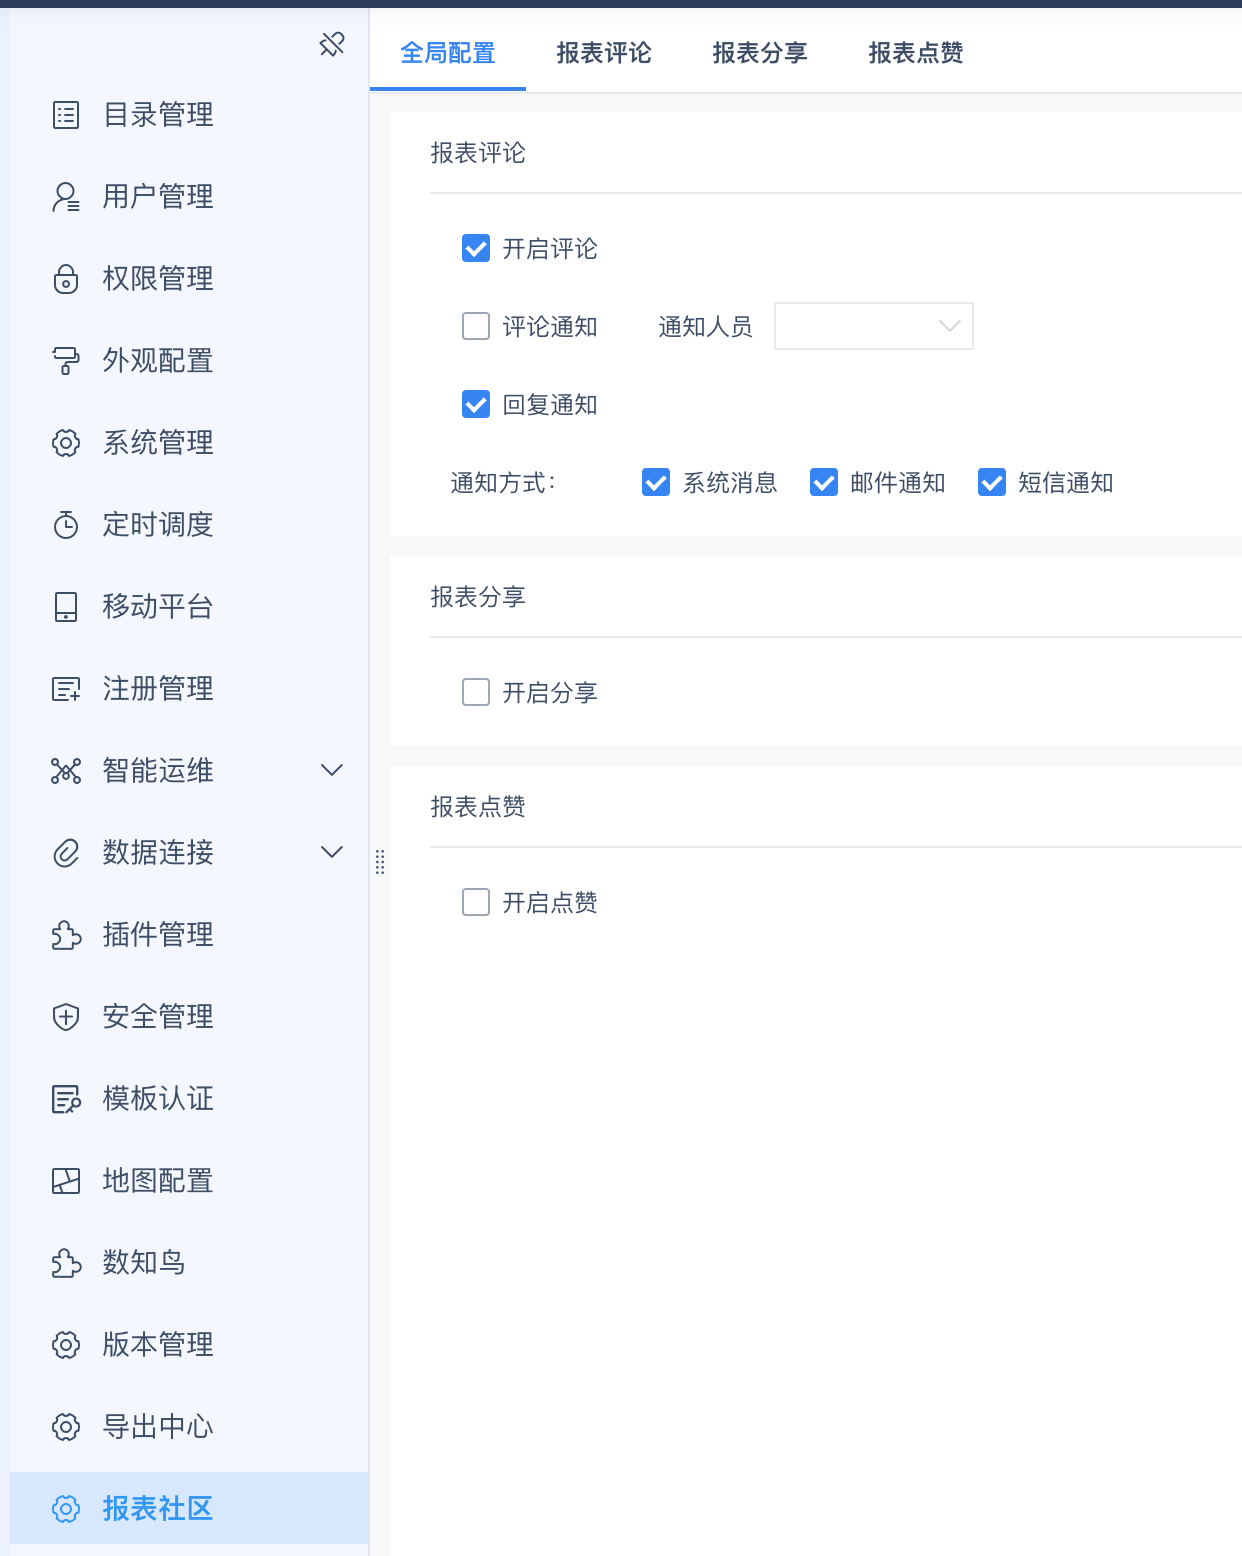Expand the 智能运维 menu chevron

(332, 770)
